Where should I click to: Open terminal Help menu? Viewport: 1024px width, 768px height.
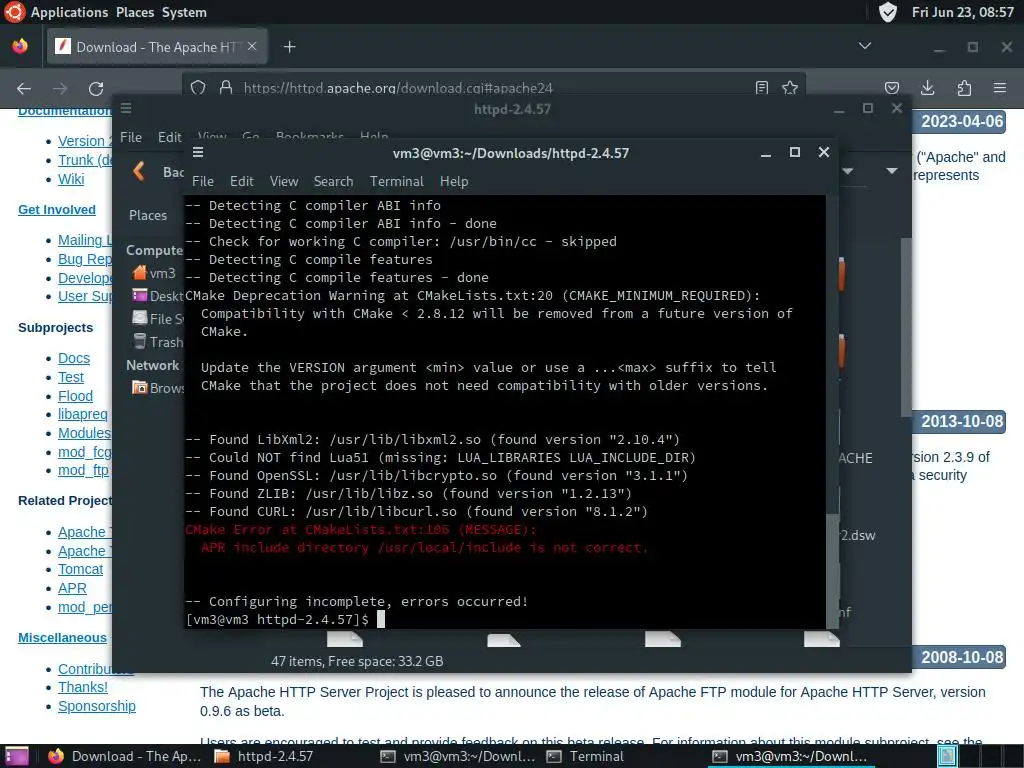click(454, 181)
